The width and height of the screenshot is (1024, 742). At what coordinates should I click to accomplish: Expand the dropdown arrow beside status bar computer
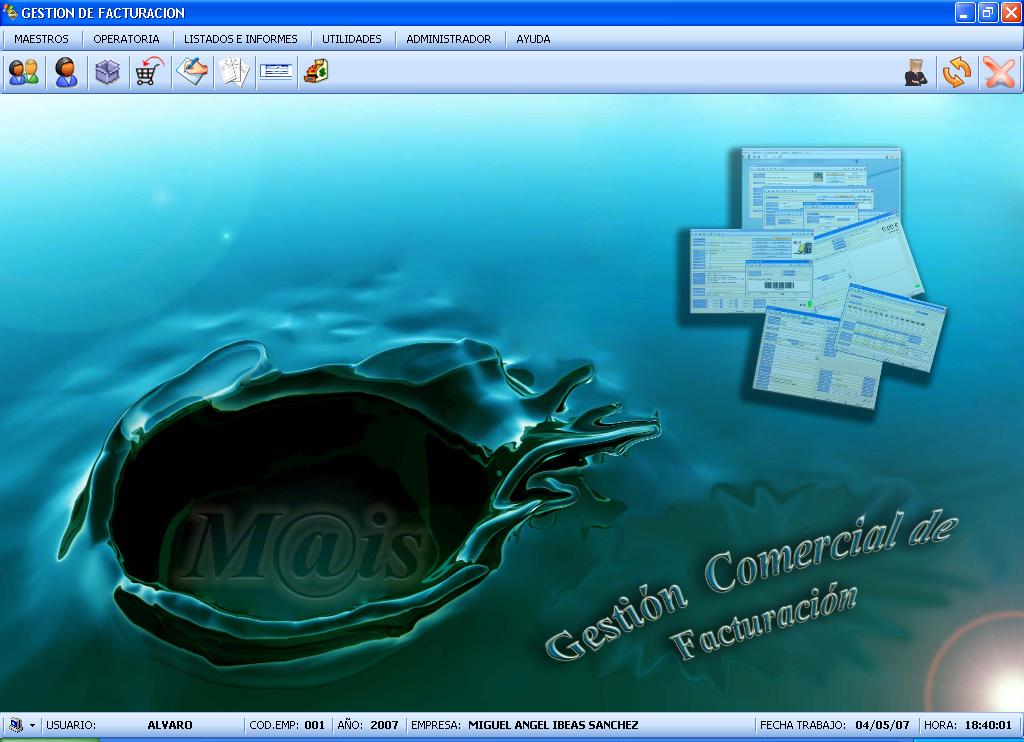[x=32, y=726]
